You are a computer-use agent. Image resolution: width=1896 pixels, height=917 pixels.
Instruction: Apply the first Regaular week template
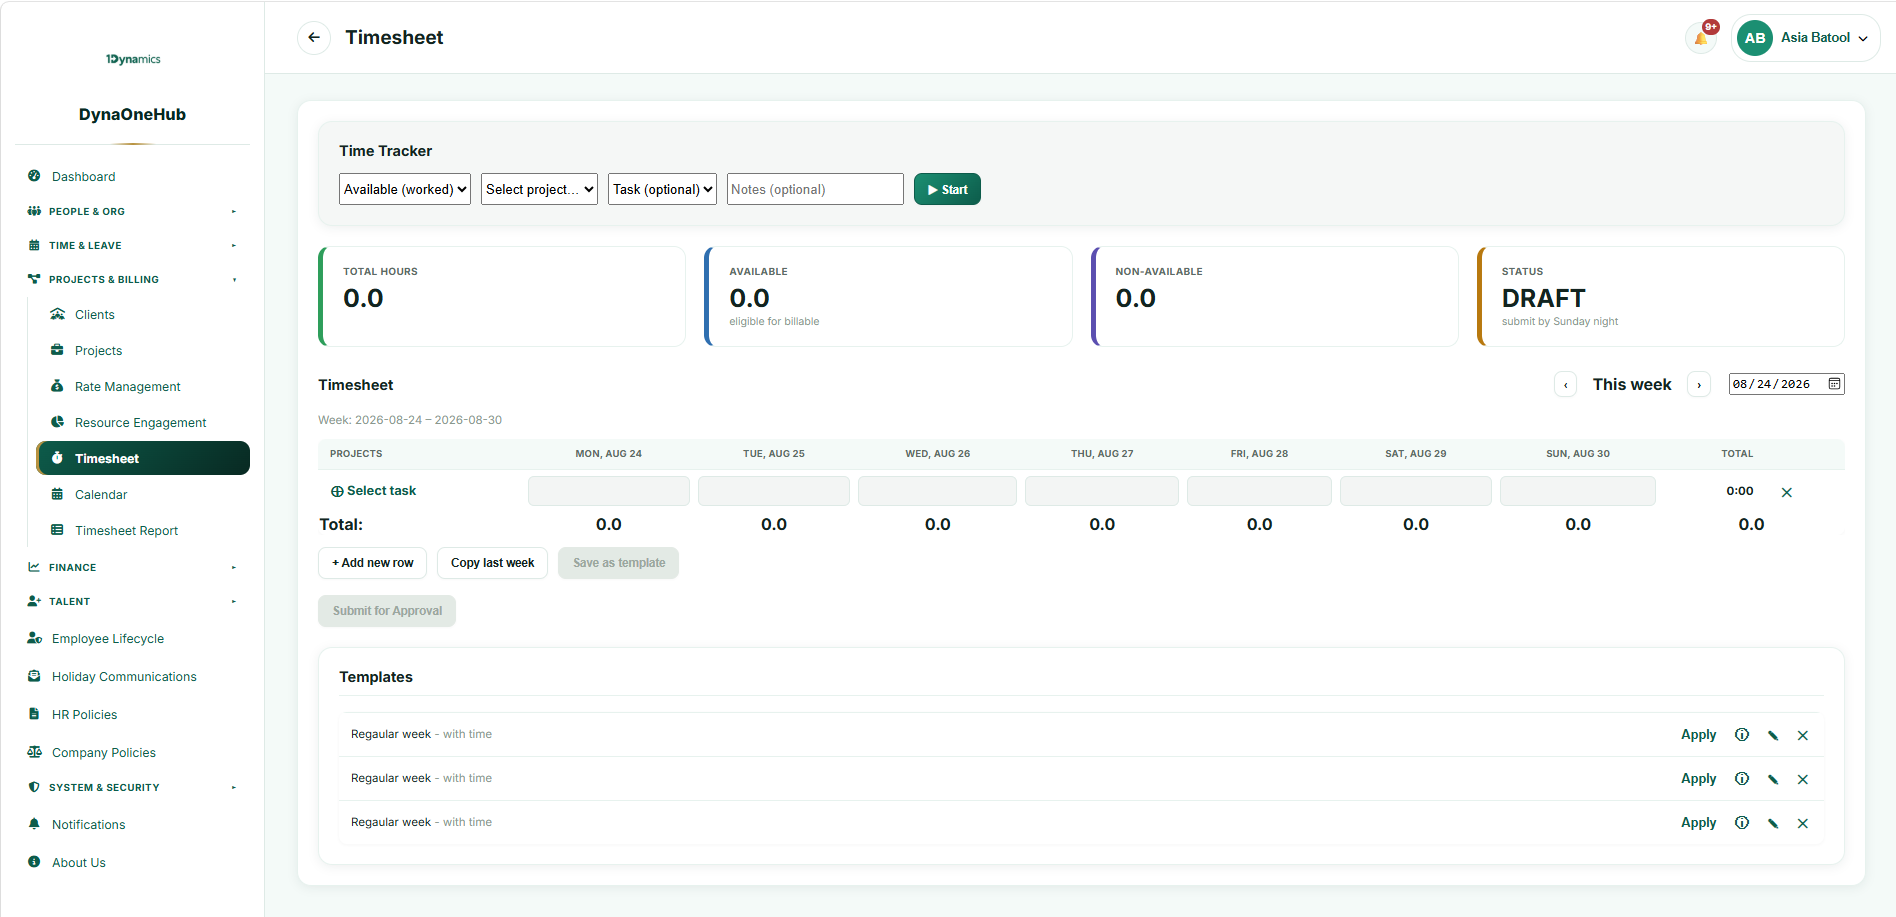(x=1698, y=735)
